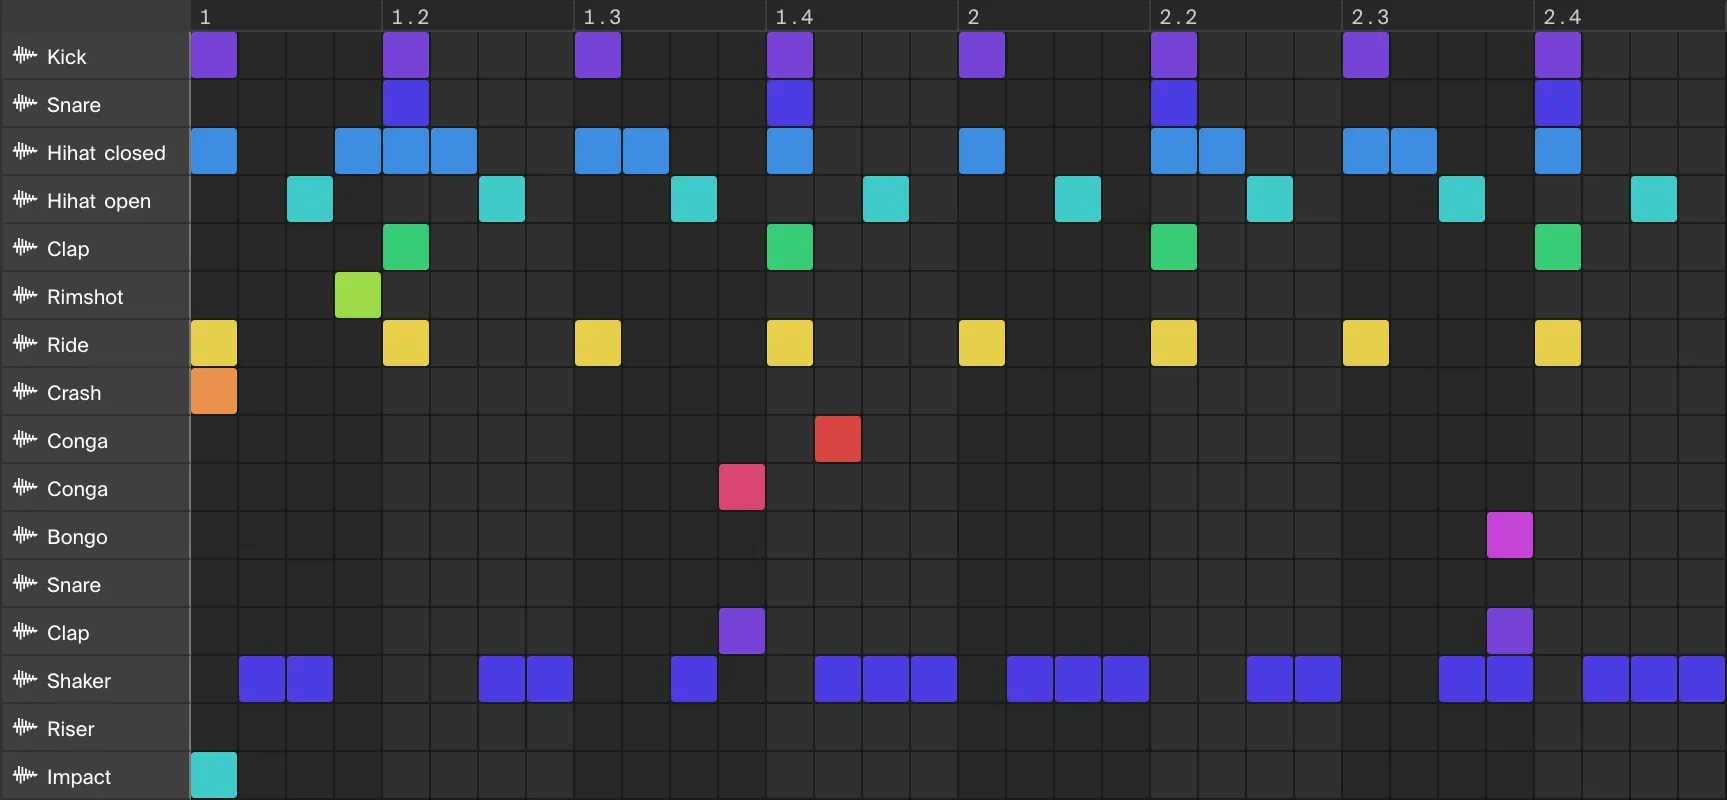Jump to beat 1.3 on the ruler
This screenshot has height=800, width=1727.
tap(601, 17)
